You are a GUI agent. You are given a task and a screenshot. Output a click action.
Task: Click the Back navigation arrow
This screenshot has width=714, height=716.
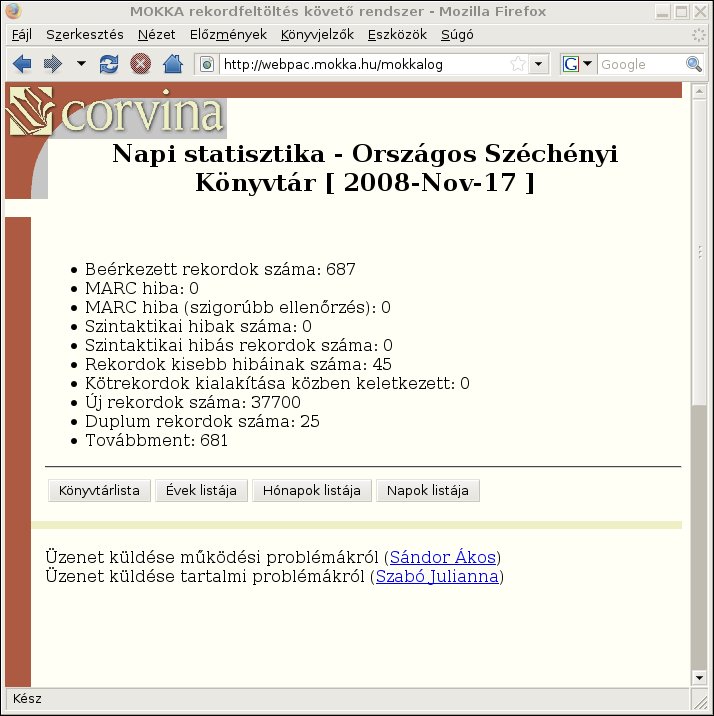point(21,64)
